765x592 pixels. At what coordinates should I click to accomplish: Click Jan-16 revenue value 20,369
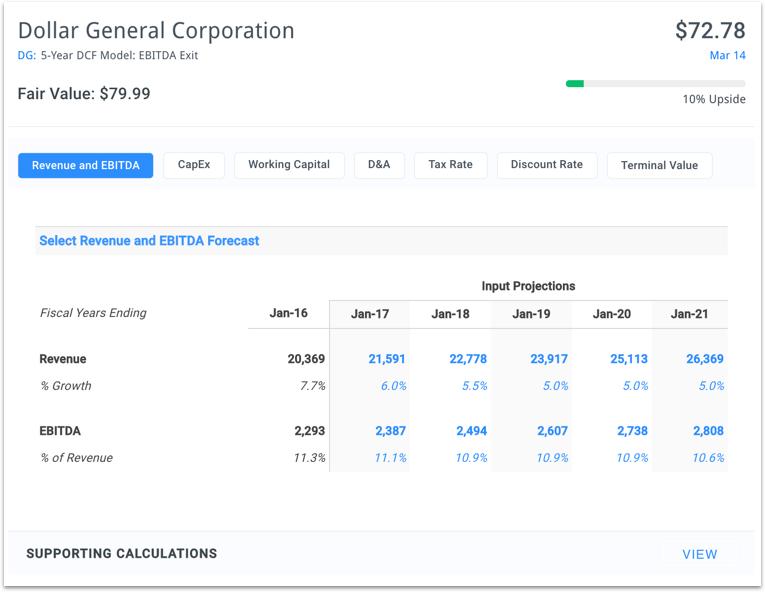(306, 359)
